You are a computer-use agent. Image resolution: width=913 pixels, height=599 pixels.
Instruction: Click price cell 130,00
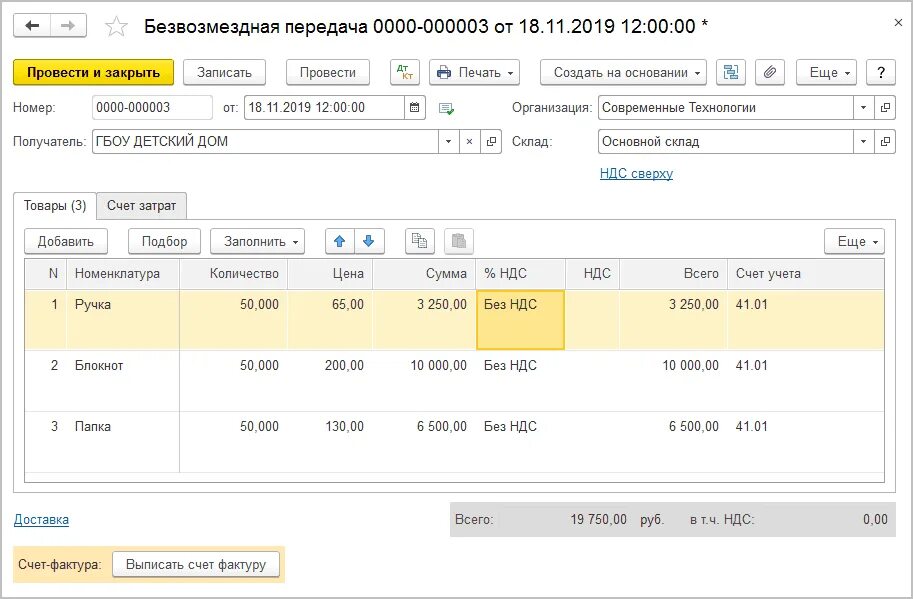click(330, 442)
